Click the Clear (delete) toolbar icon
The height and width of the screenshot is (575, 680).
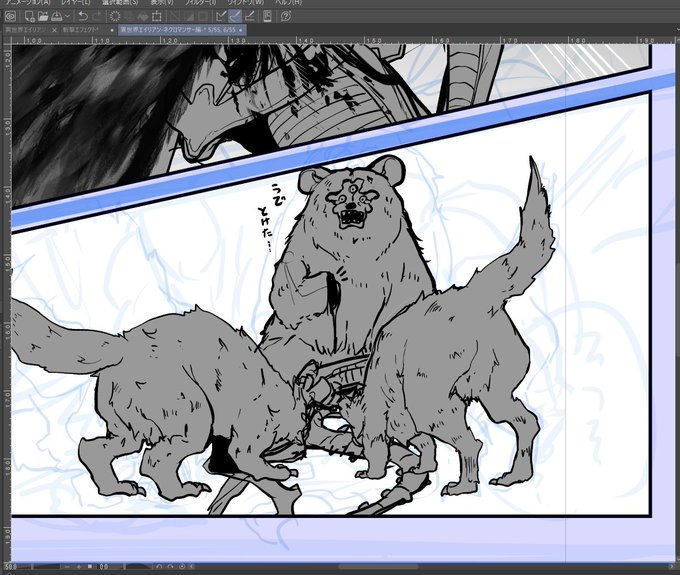coord(115,16)
